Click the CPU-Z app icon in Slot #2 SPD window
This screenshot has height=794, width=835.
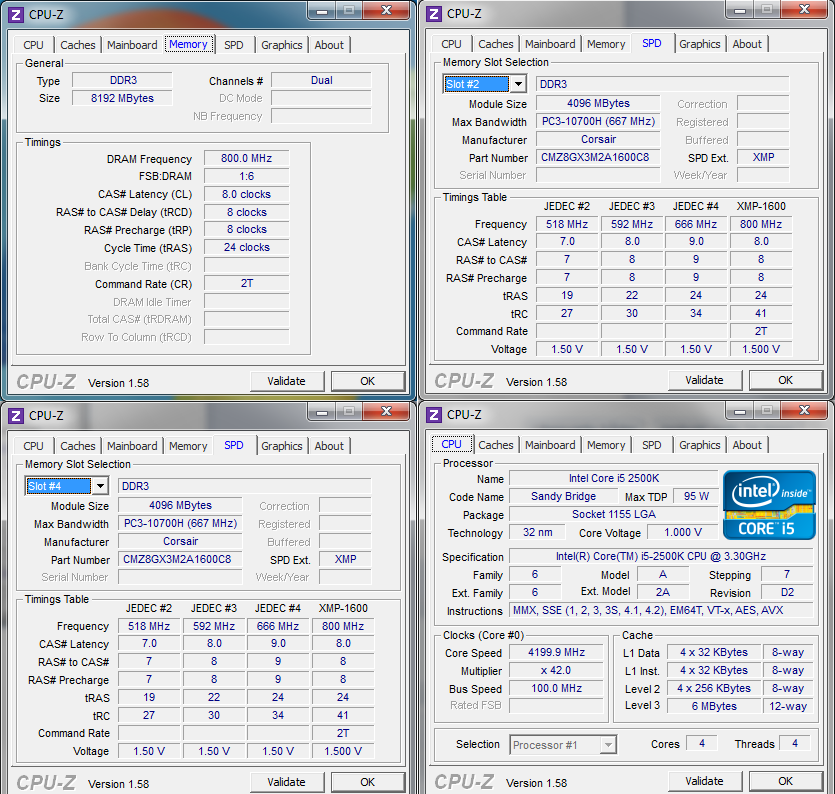pyautogui.click(x=434, y=14)
